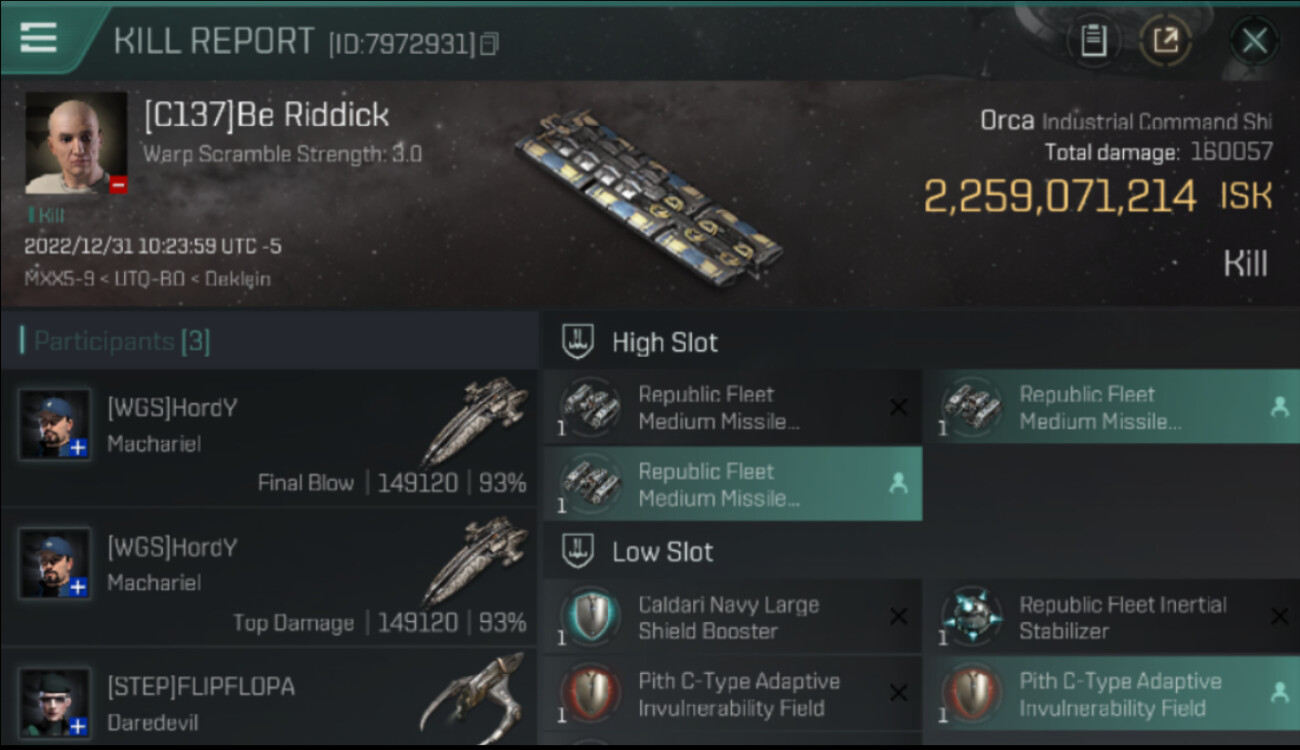The height and width of the screenshot is (750, 1300).
Task: Click the Be Riddick pilot name
Action: click(x=266, y=115)
